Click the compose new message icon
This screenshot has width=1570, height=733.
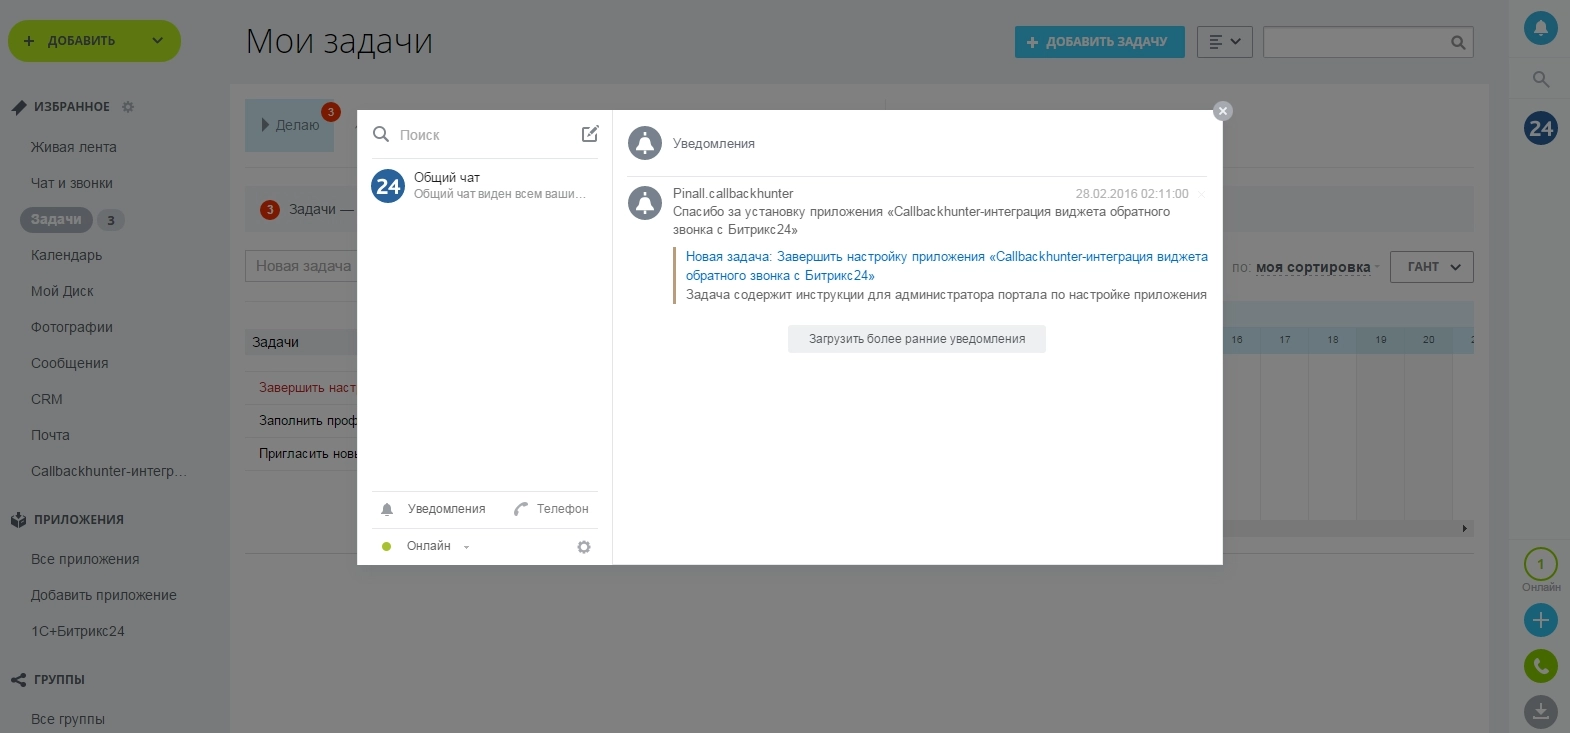click(x=590, y=134)
